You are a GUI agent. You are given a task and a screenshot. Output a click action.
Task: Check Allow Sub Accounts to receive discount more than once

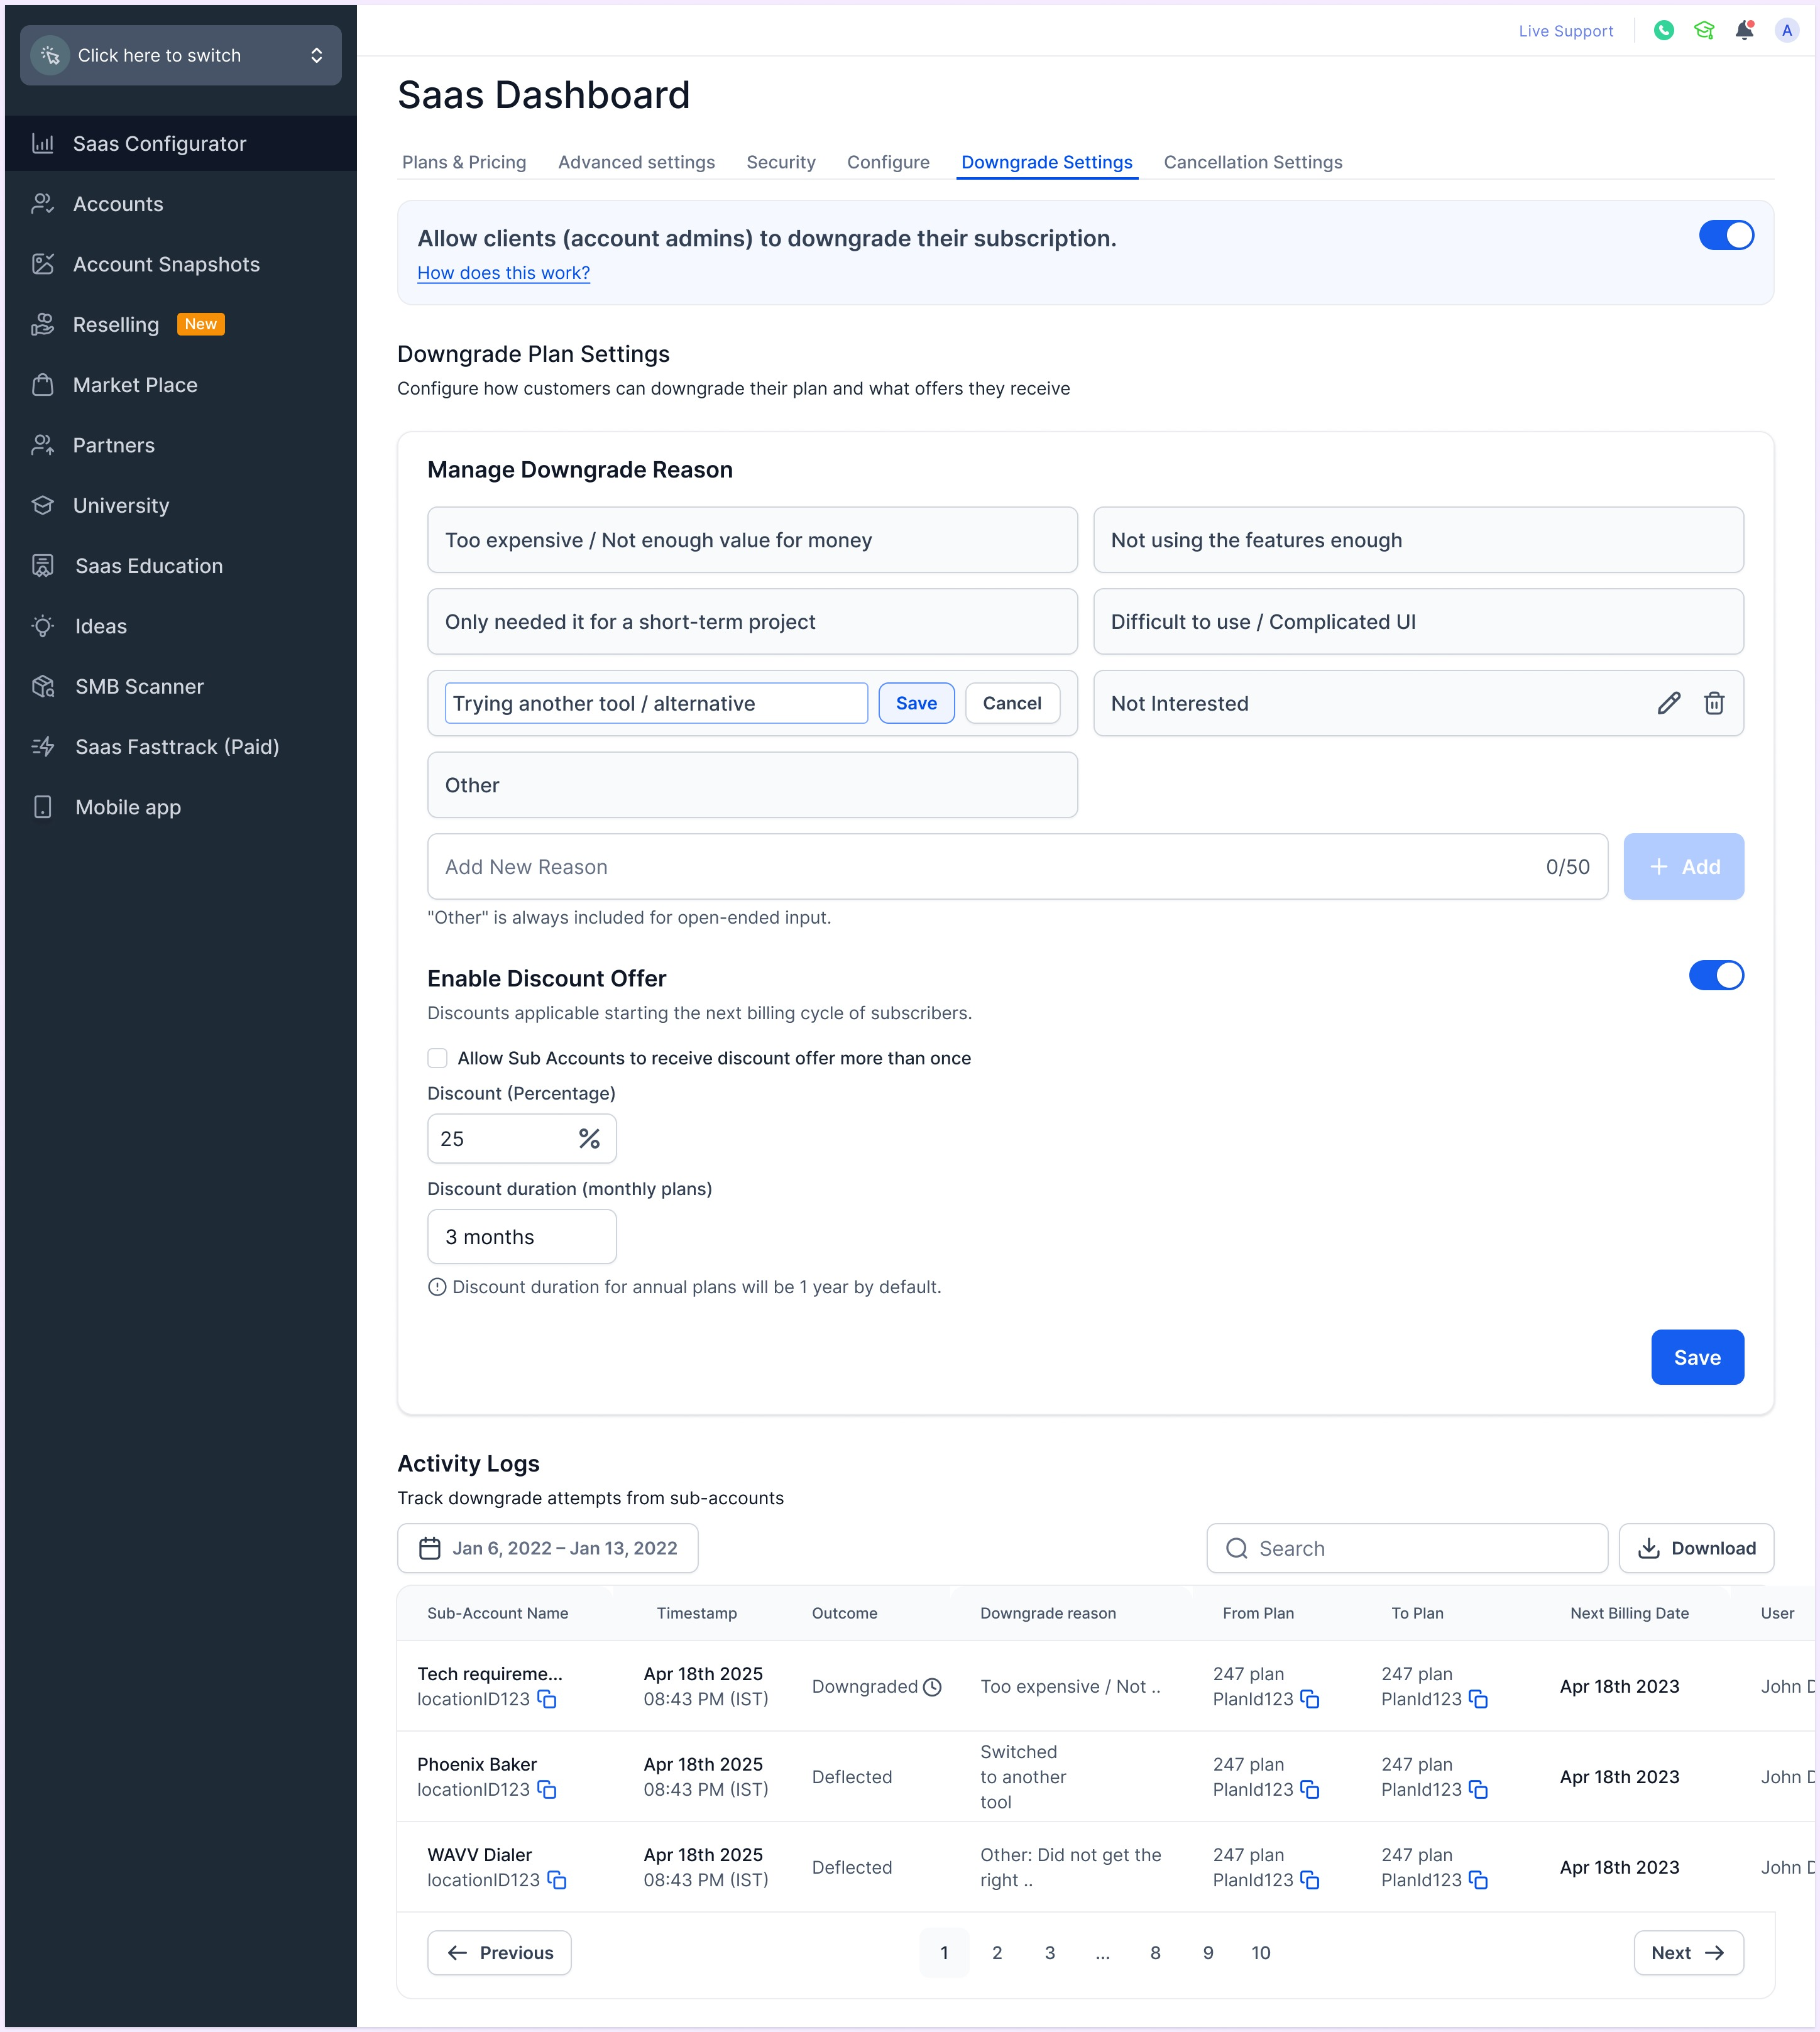pos(437,1058)
